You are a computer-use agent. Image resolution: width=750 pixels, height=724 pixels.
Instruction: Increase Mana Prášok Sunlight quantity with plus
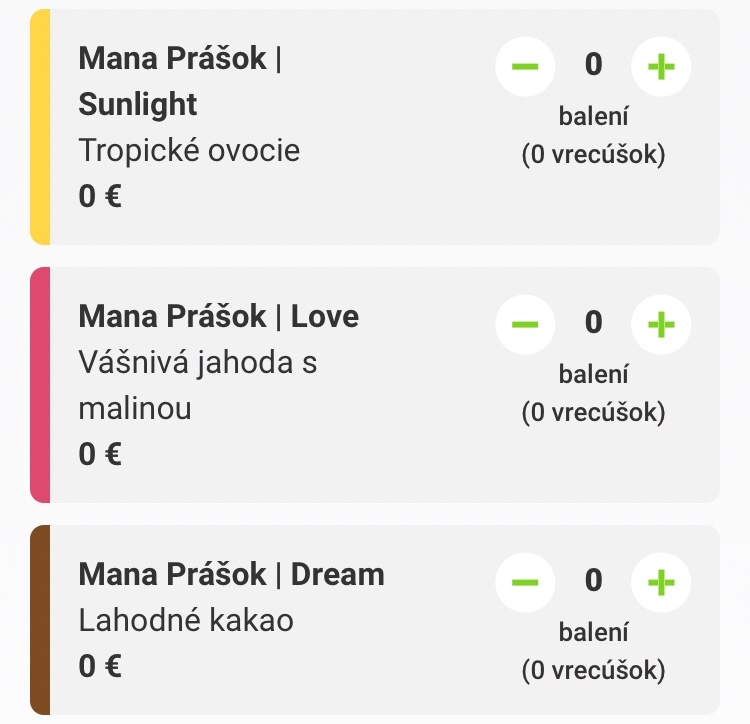coord(661,66)
